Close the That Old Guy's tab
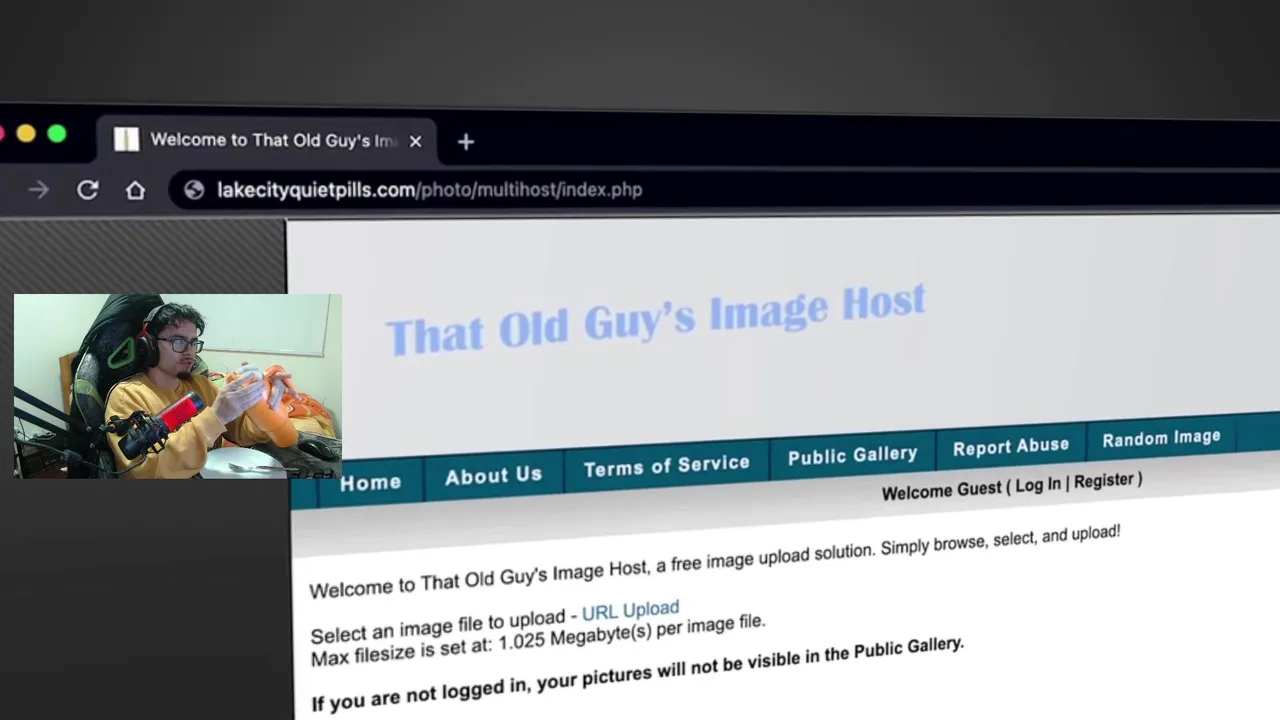The image size is (1280, 720). 415,141
